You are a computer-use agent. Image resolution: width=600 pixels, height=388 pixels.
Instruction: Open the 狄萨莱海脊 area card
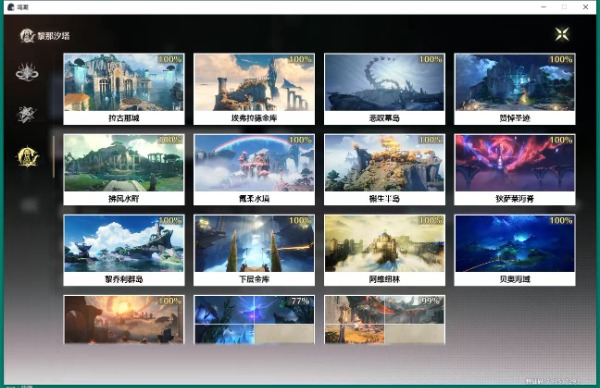[515, 170]
